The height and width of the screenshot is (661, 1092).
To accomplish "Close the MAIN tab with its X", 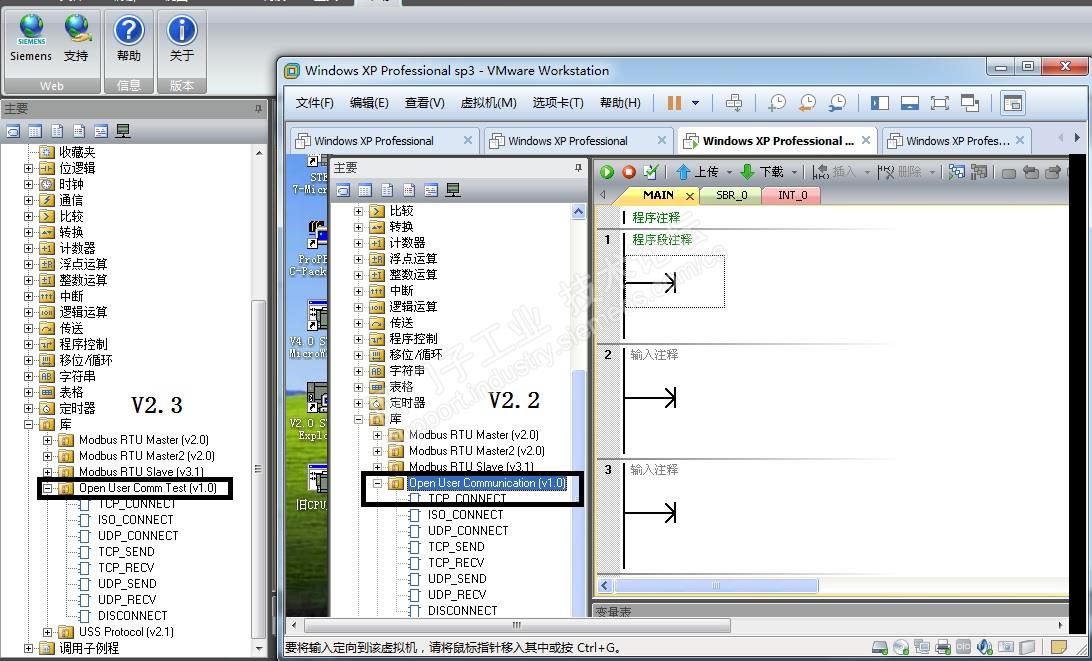I will [x=690, y=196].
